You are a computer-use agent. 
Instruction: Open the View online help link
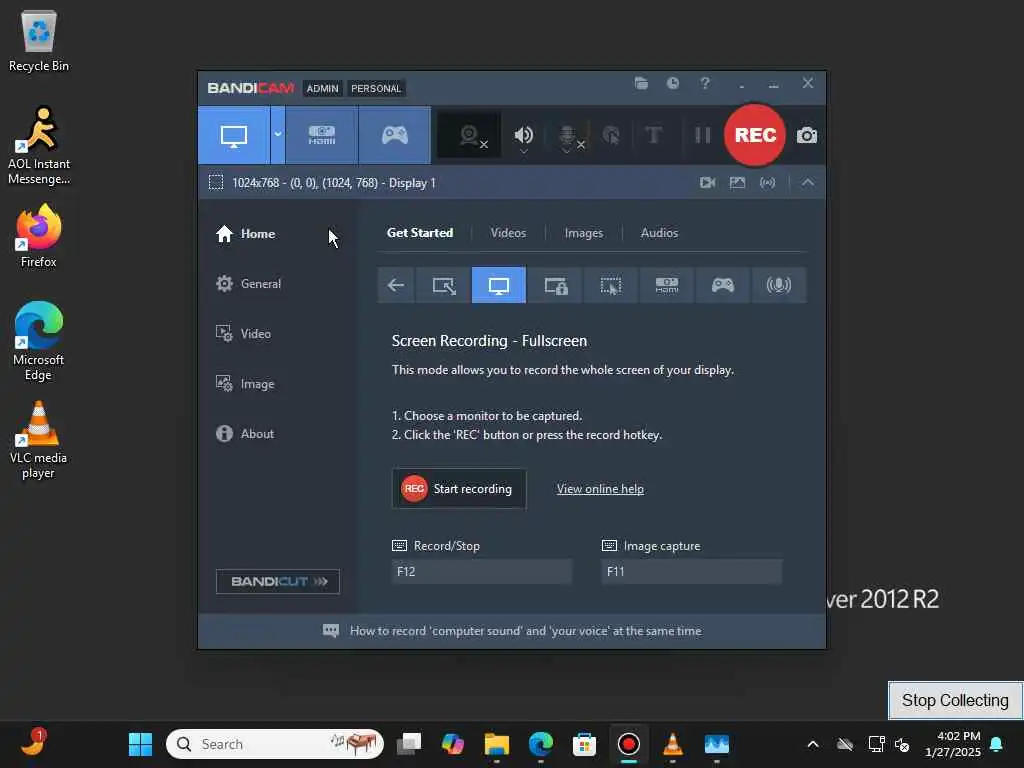pos(600,489)
